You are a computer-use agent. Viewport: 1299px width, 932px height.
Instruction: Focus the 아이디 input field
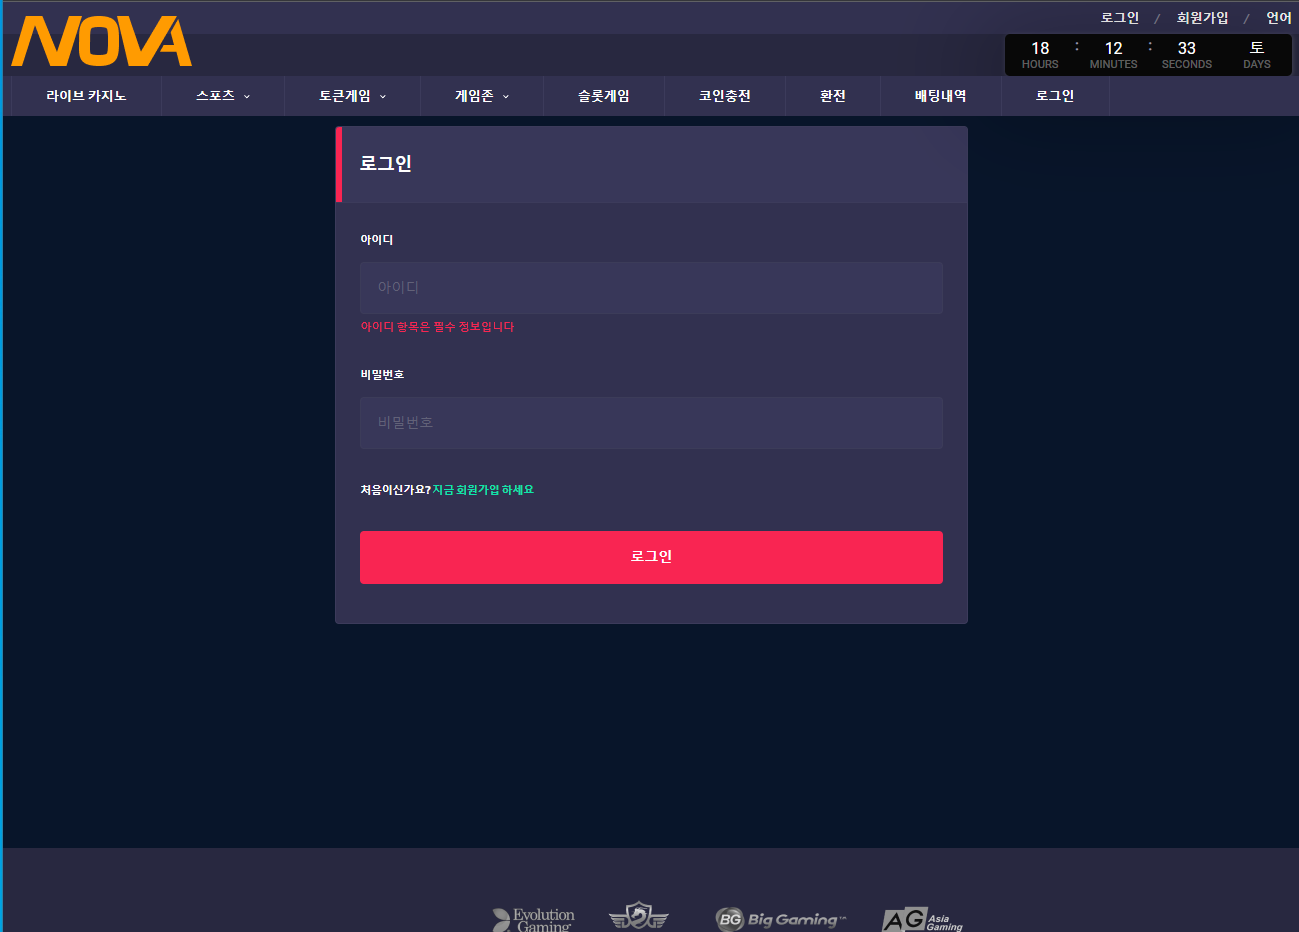coord(651,288)
